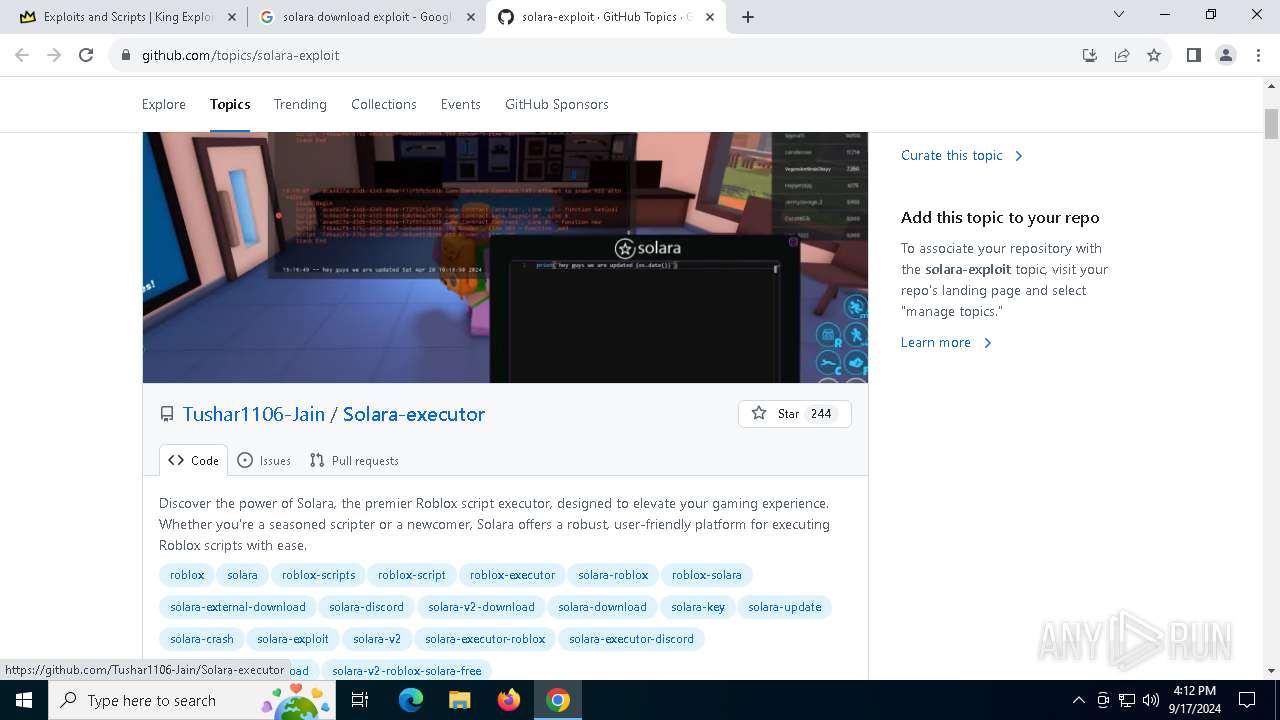1280x720 pixels.
Task: Share this page via share icon
Action: 1122,55
